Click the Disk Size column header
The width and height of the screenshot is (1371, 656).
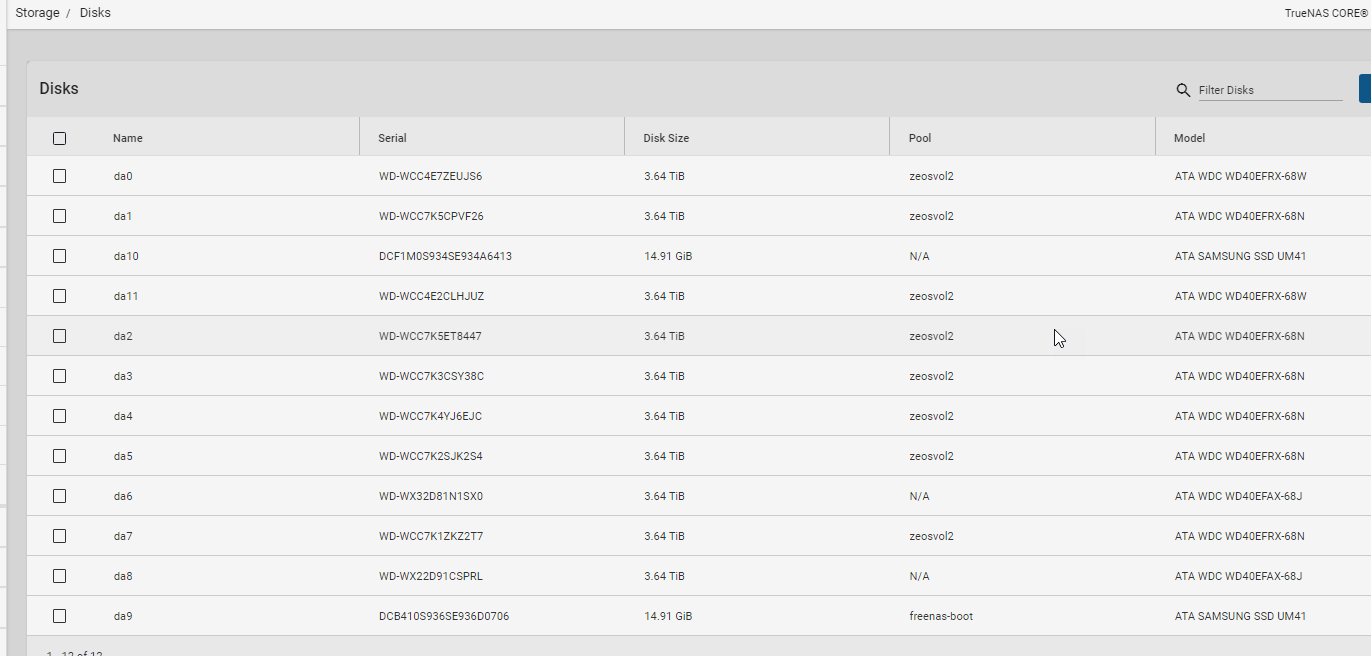pyautogui.click(x=666, y=138)
